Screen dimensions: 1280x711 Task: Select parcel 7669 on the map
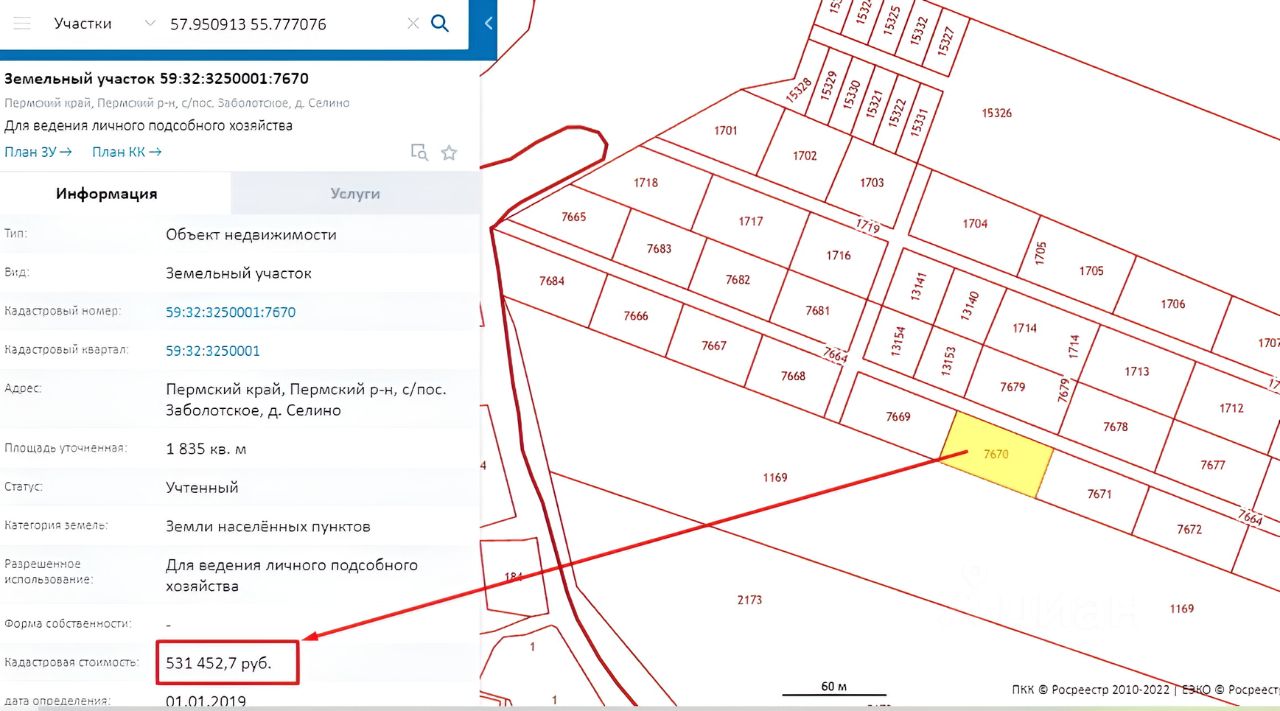(897, 416)
